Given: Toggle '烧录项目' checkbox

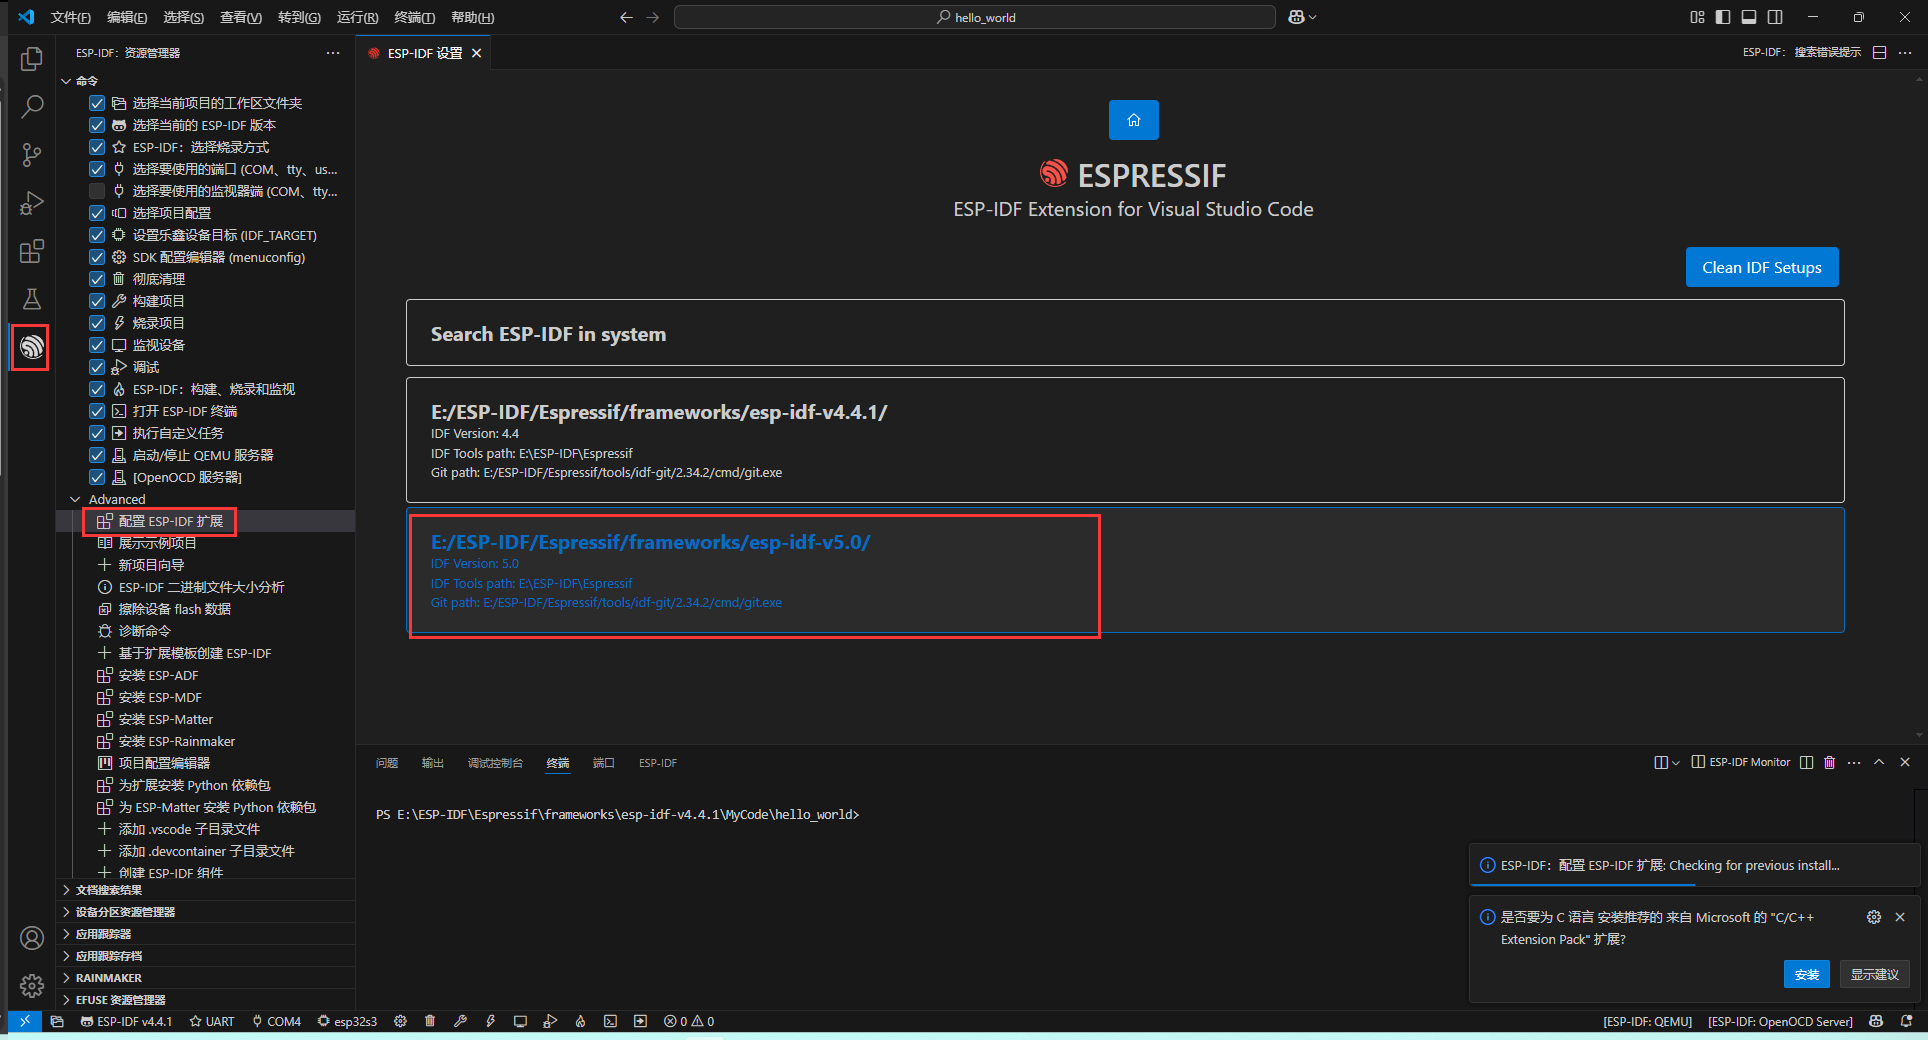Looking at the screenshot, I should pos(97,323).
